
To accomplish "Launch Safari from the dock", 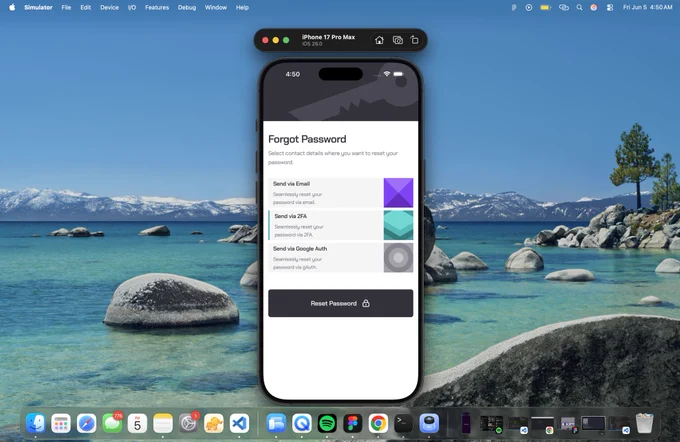I will tap(87, 423).
